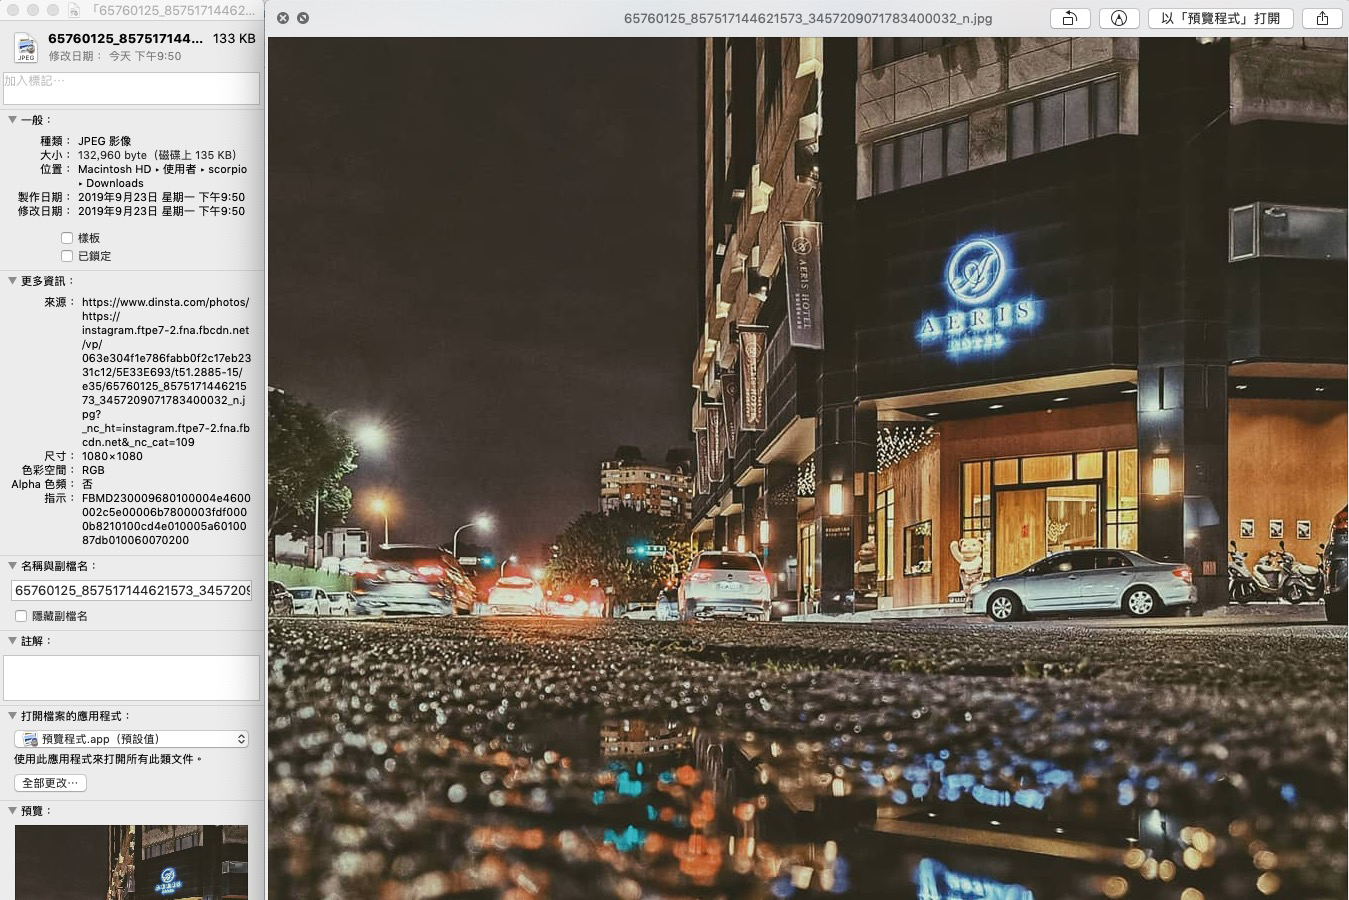Click the 以「預覽程式」打開 button
1349x900 pixels.
[x=1221, y=18]
